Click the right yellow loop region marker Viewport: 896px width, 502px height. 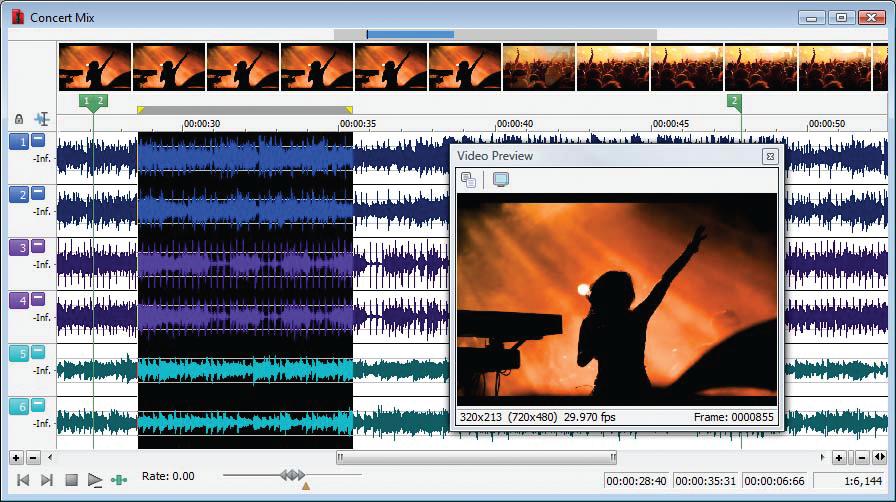[349, 109]
